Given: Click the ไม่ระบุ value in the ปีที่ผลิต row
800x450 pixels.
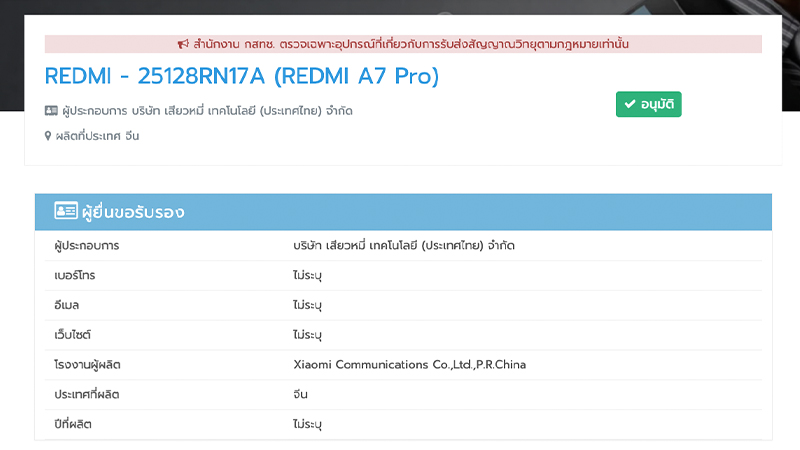Looking at the screenshot, I should (307, 424).
